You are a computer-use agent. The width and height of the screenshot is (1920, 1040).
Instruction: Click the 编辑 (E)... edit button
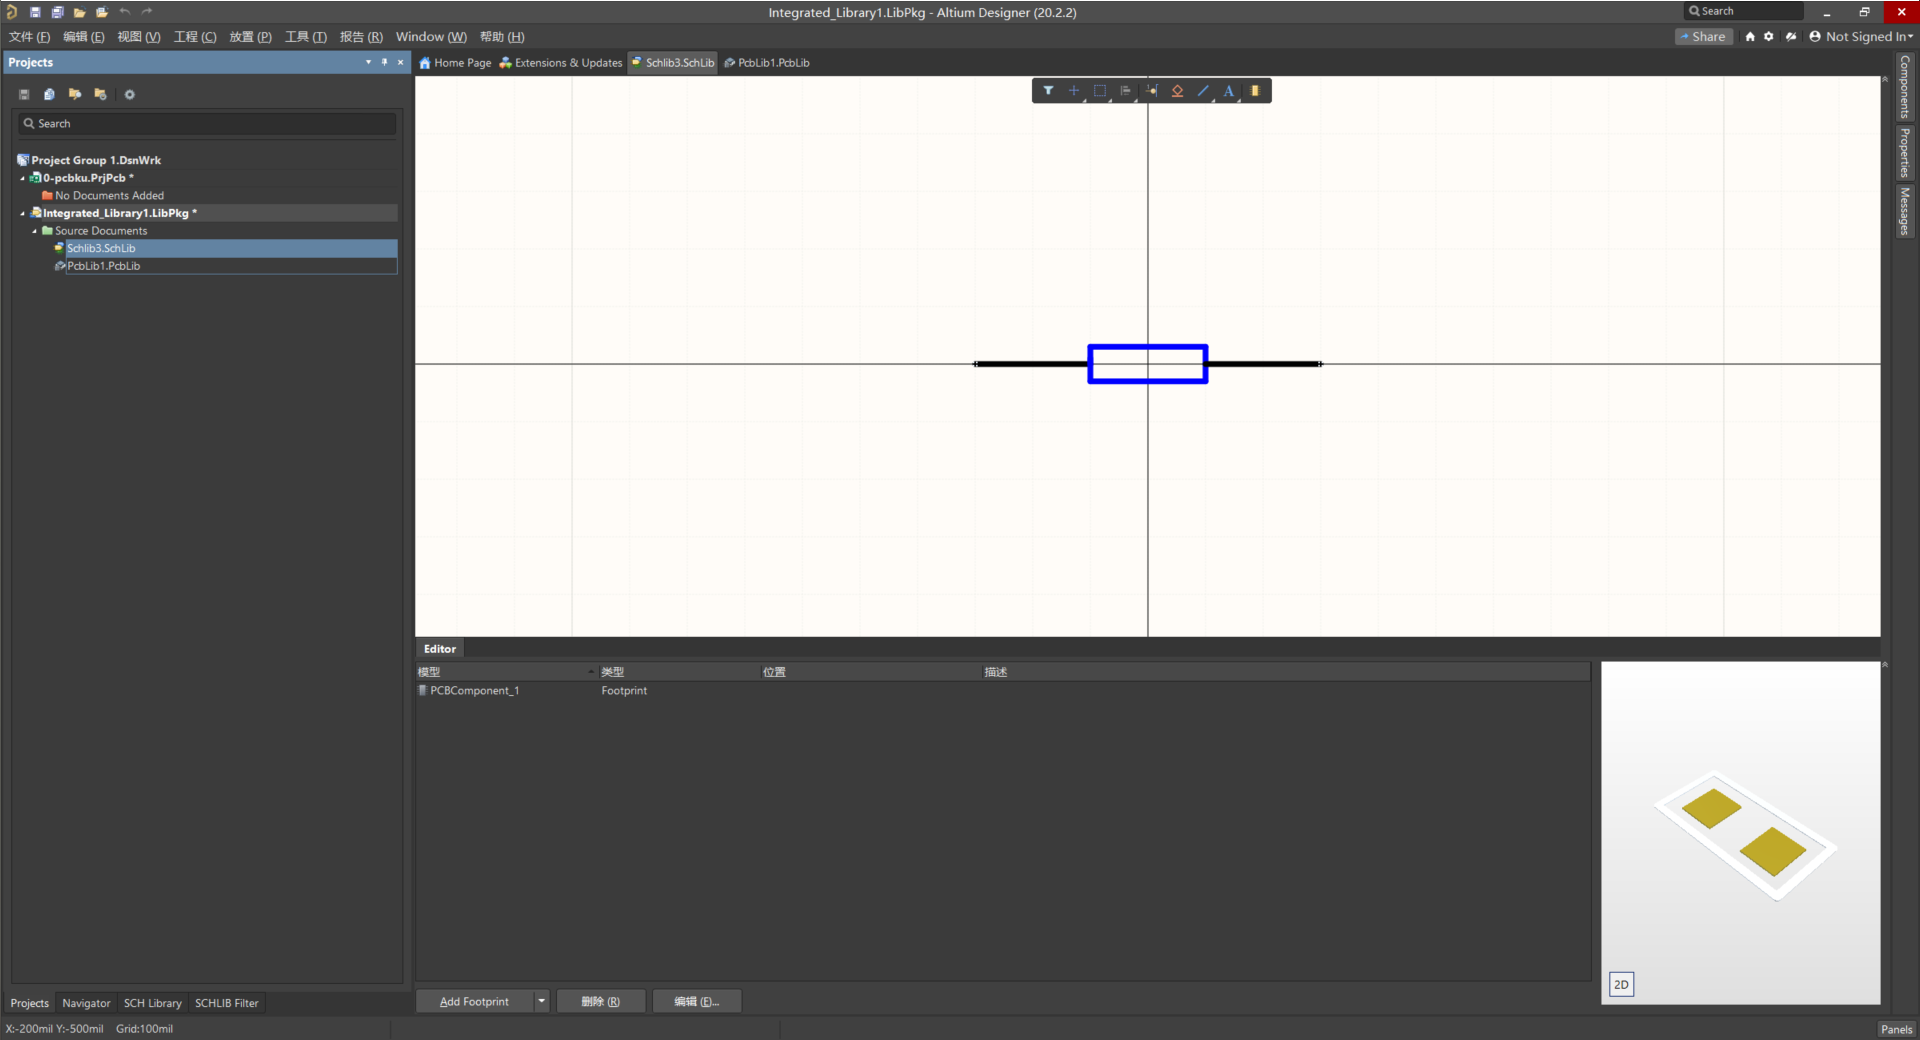[x=697, y=1001]
